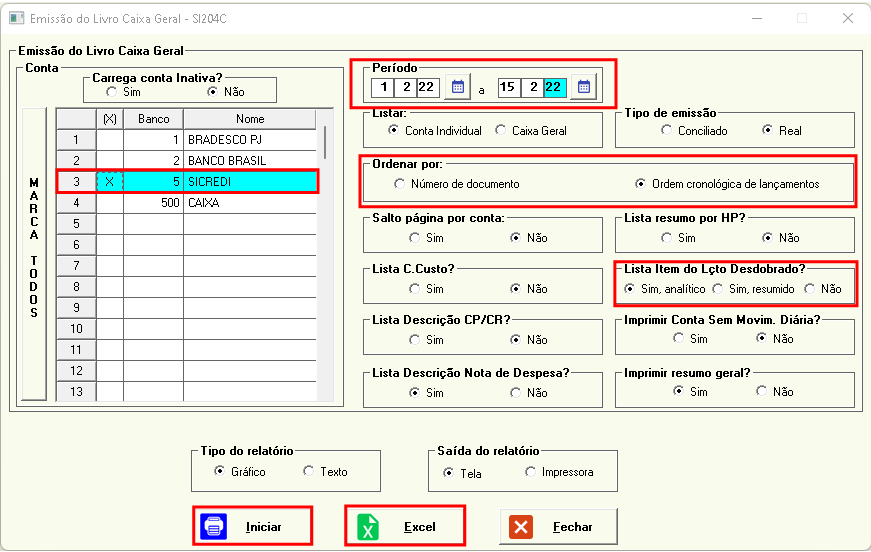Open the end date calendar picker
The image size is (871, 552).
584,87
